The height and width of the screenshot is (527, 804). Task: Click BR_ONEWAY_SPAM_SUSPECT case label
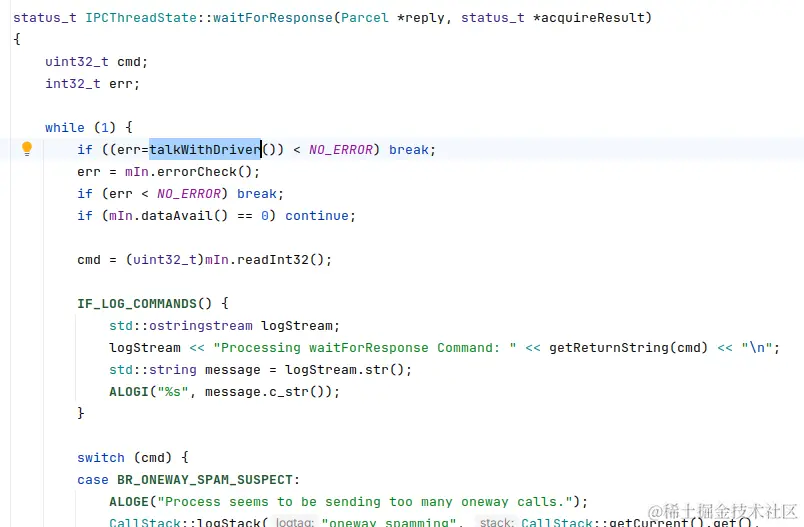(205, 479)
